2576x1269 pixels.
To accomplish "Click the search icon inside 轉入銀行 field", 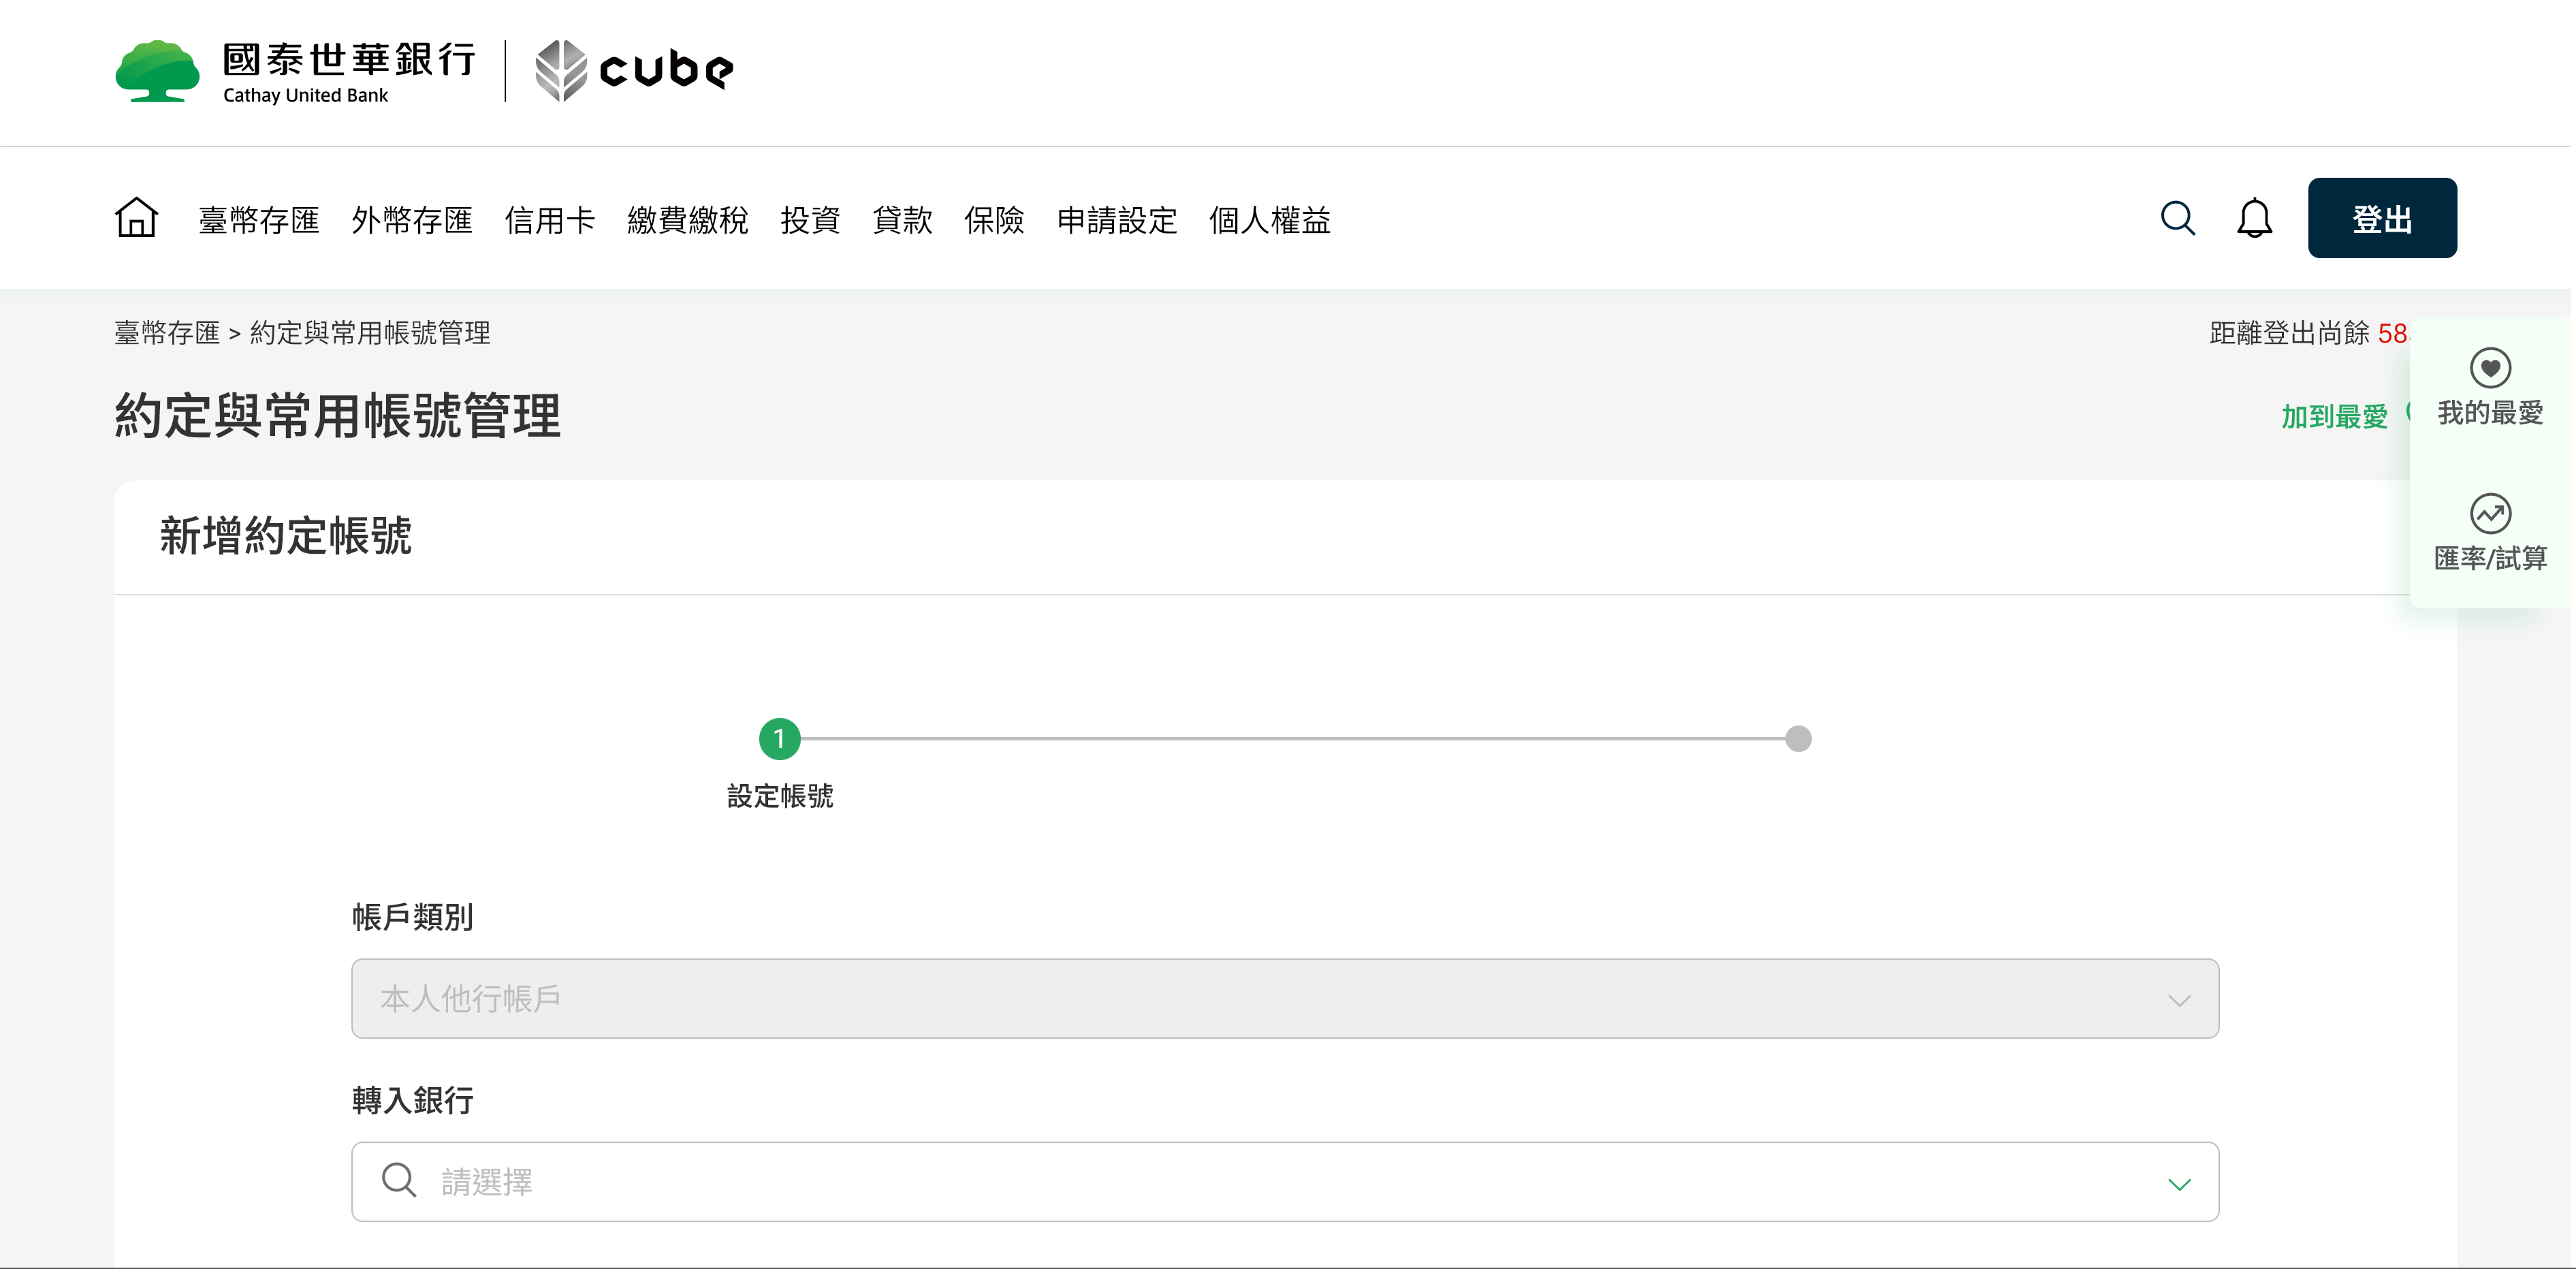I will [x=399, y=1181].
